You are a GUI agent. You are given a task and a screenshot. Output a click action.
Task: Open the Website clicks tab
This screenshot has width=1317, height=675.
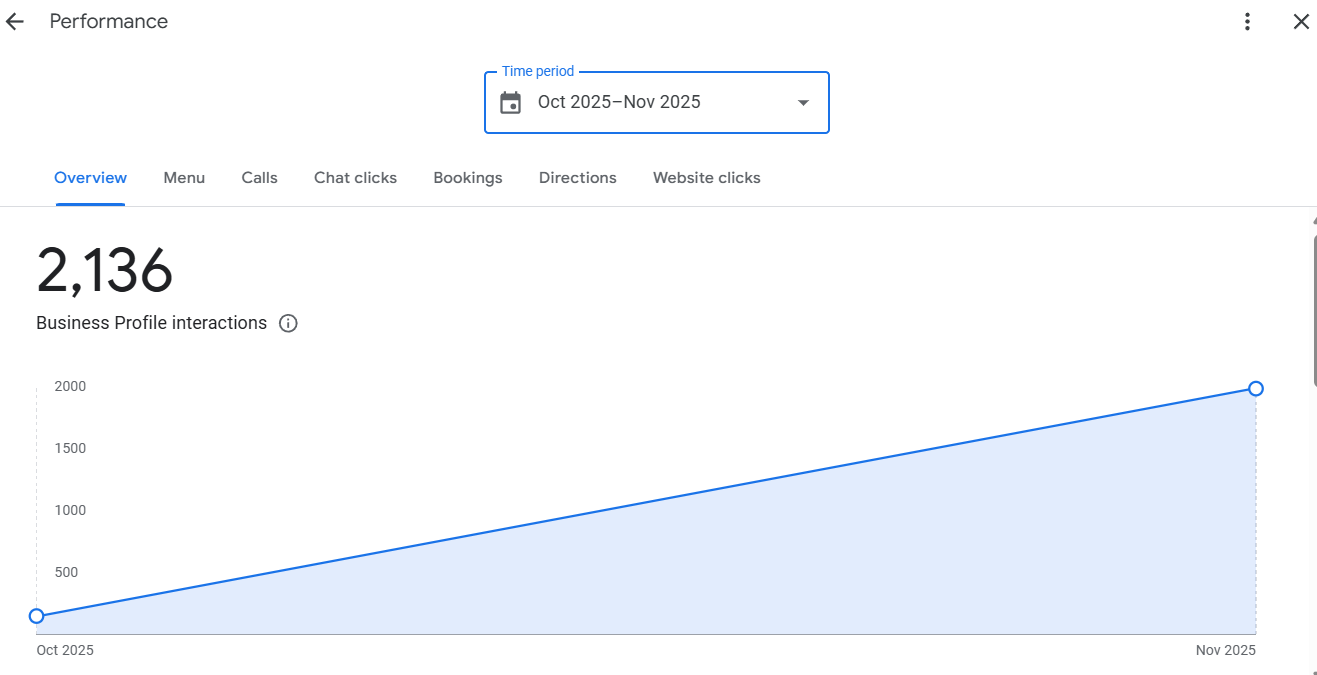click(706, 178)
